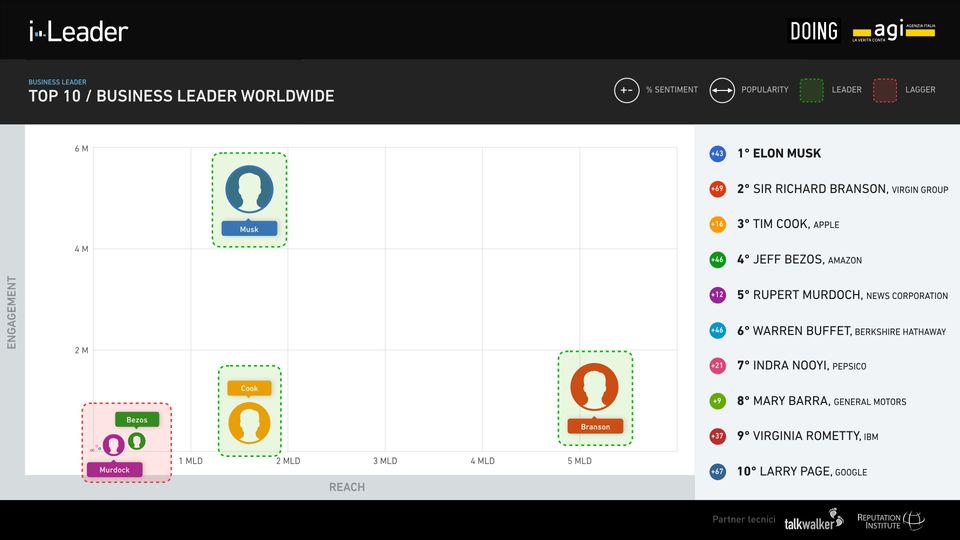
Task: Click the % Sentiment plus-minus legend icon
Action: [x=626, y=90]
